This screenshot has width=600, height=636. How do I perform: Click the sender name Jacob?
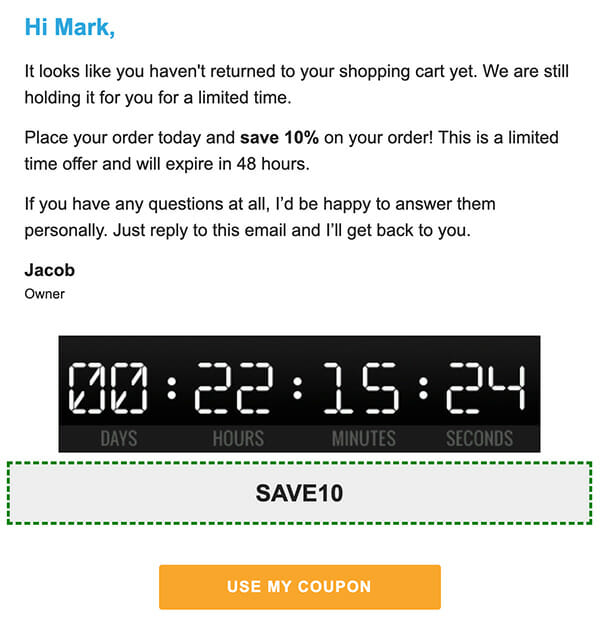tap(50, 270)
